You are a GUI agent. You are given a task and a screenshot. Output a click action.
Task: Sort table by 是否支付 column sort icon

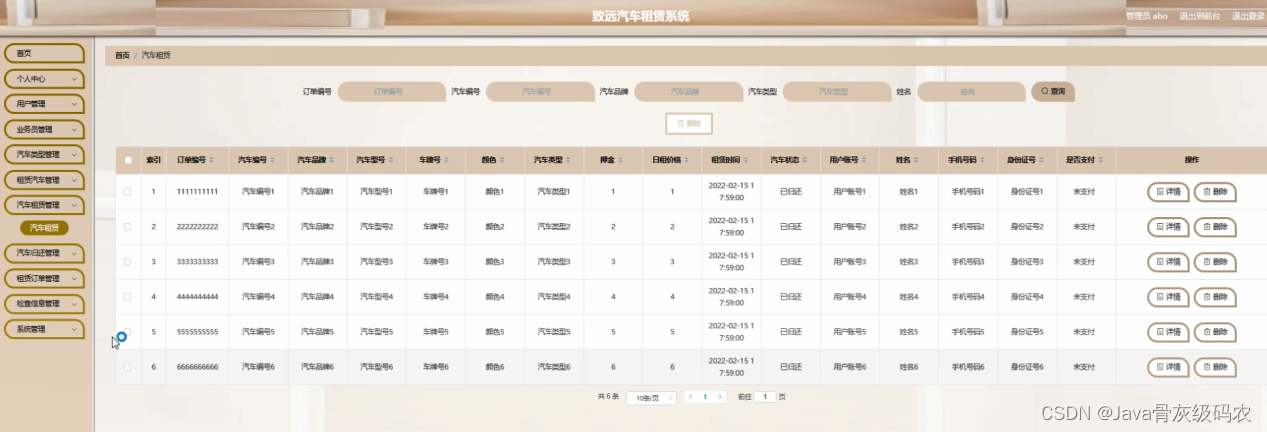pos(1100,160)
